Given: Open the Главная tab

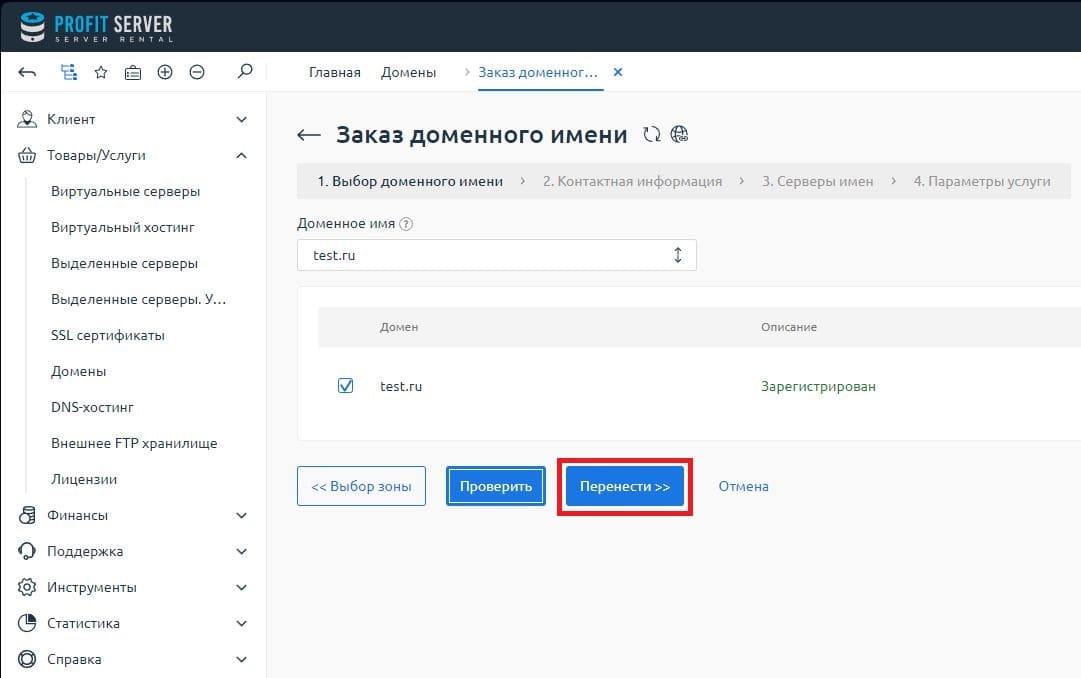Looking at the screenshot, I should (334, 72).
